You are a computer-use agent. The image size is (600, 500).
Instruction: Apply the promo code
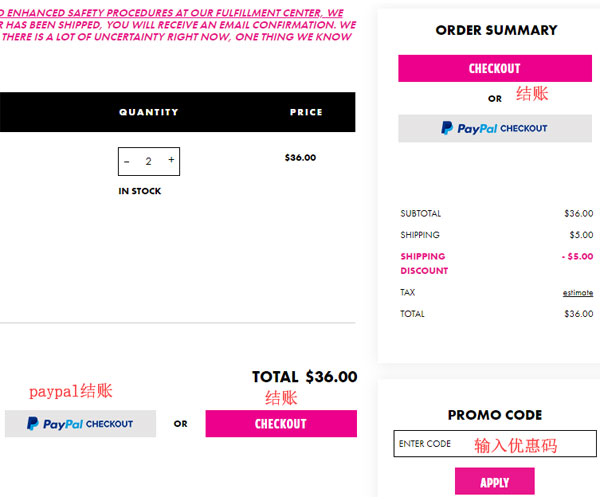tap(495, 481)
